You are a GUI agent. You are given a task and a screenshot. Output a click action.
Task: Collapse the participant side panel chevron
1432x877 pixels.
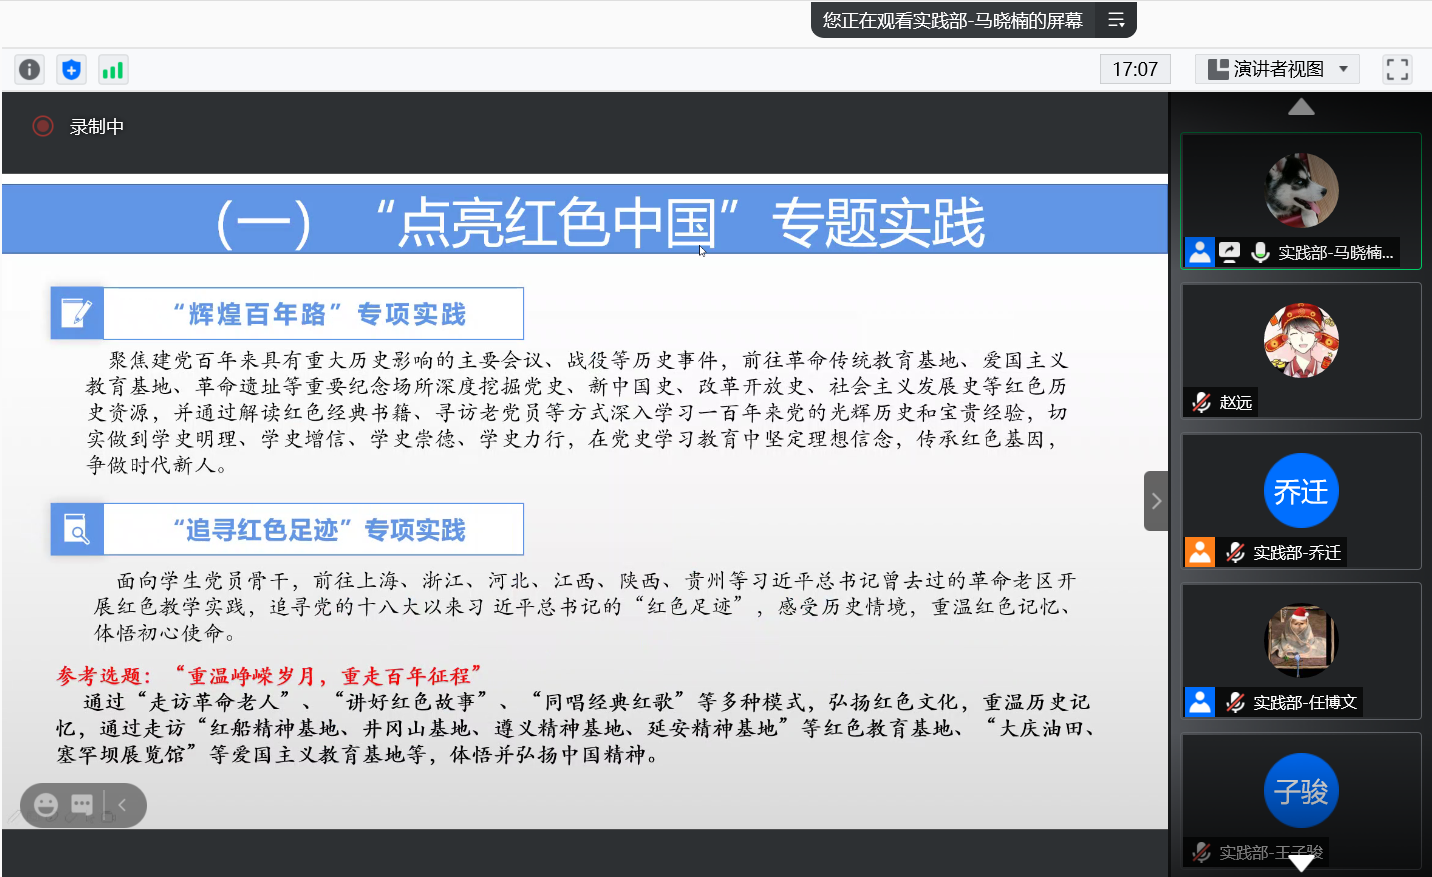(1156, 501)
